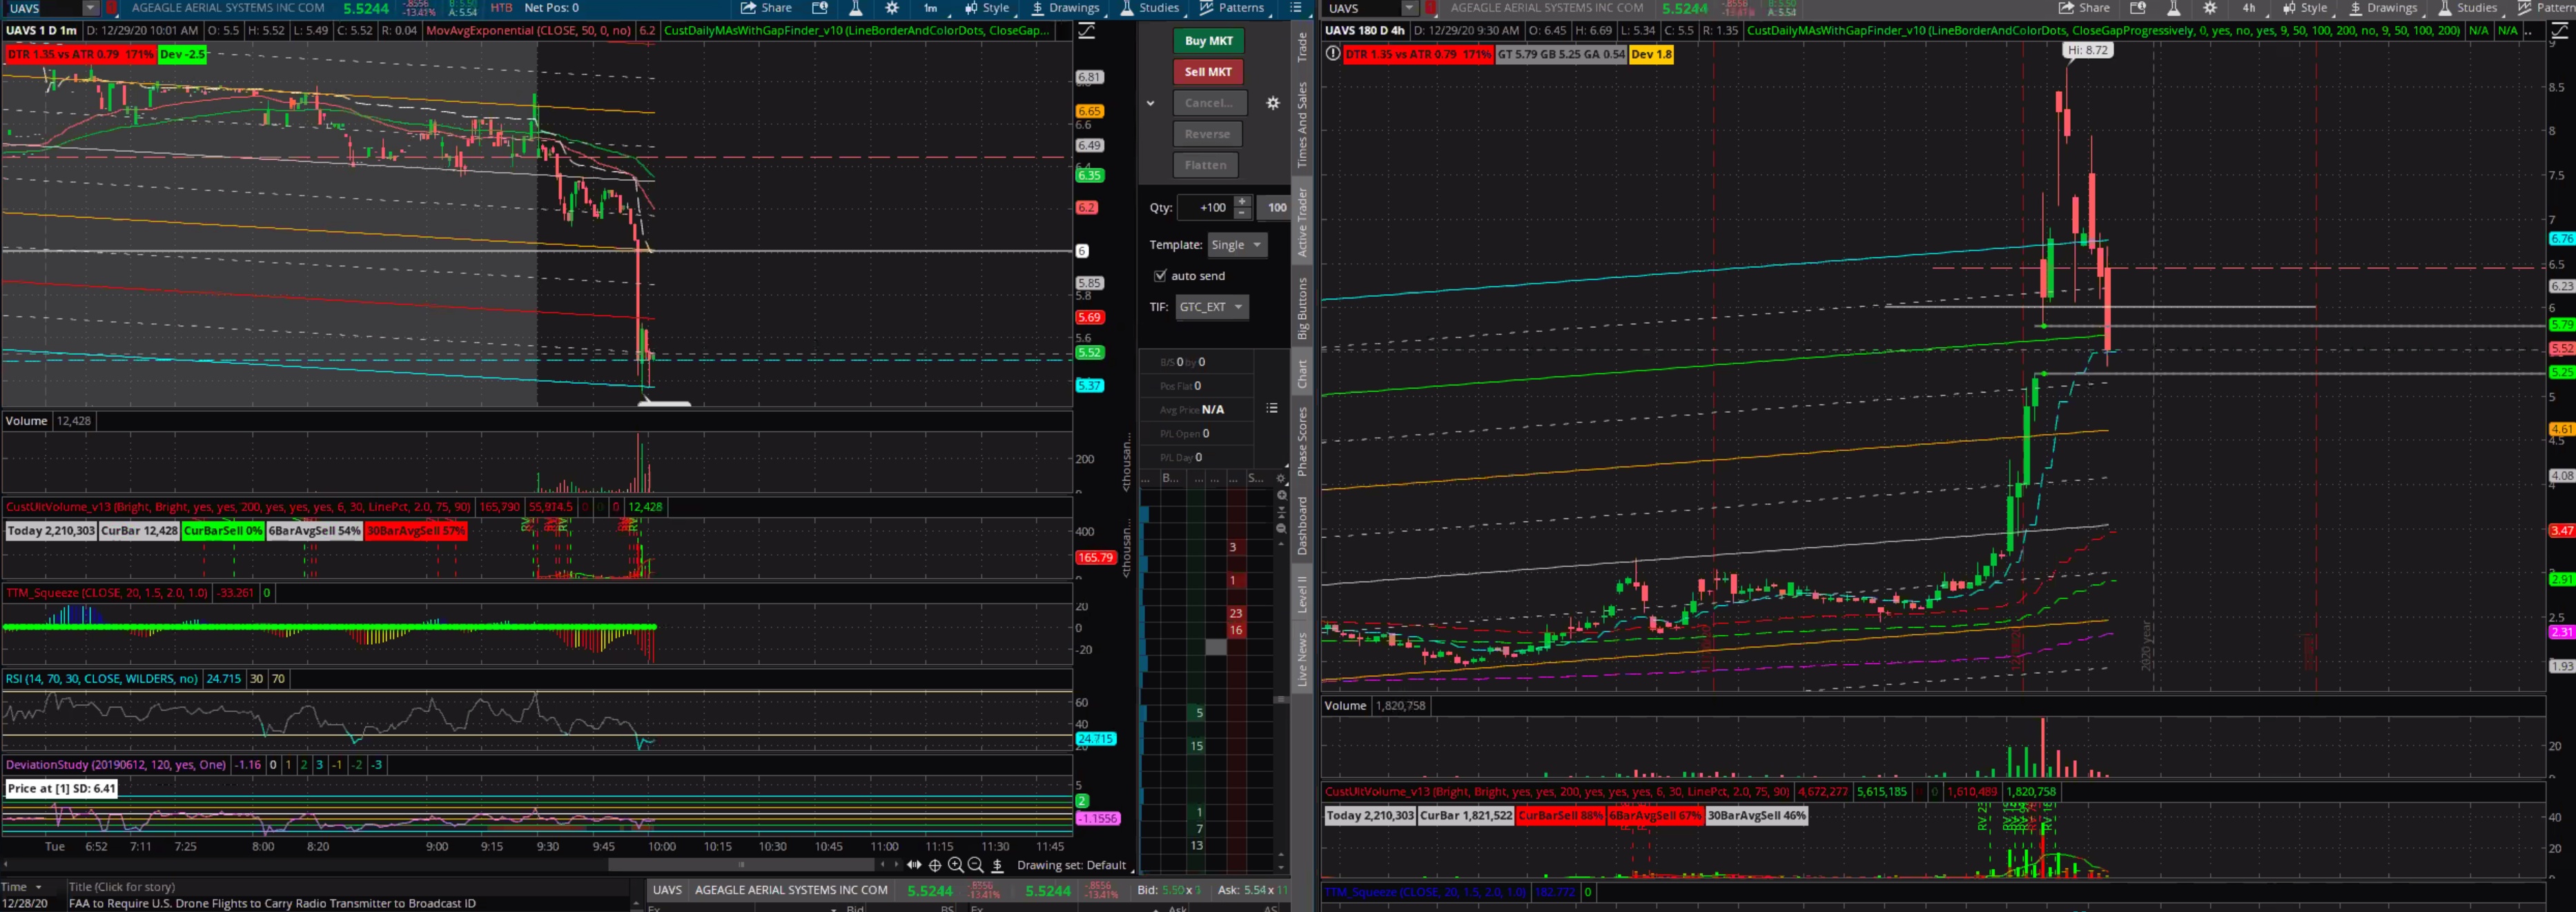Collapse the order buttons chevron left of Cancel
This screenshot has width=2576, height=912.
(x=1150, y=103)
